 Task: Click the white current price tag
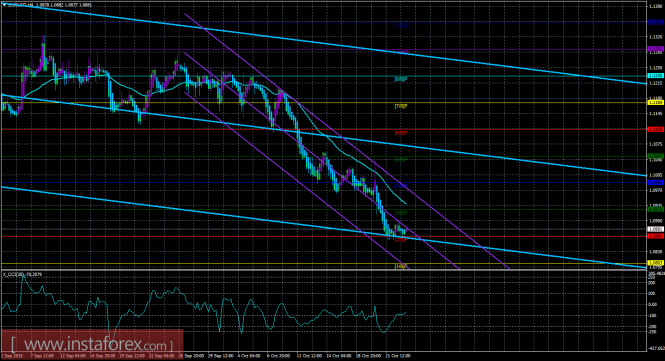[x=656, y=229]
